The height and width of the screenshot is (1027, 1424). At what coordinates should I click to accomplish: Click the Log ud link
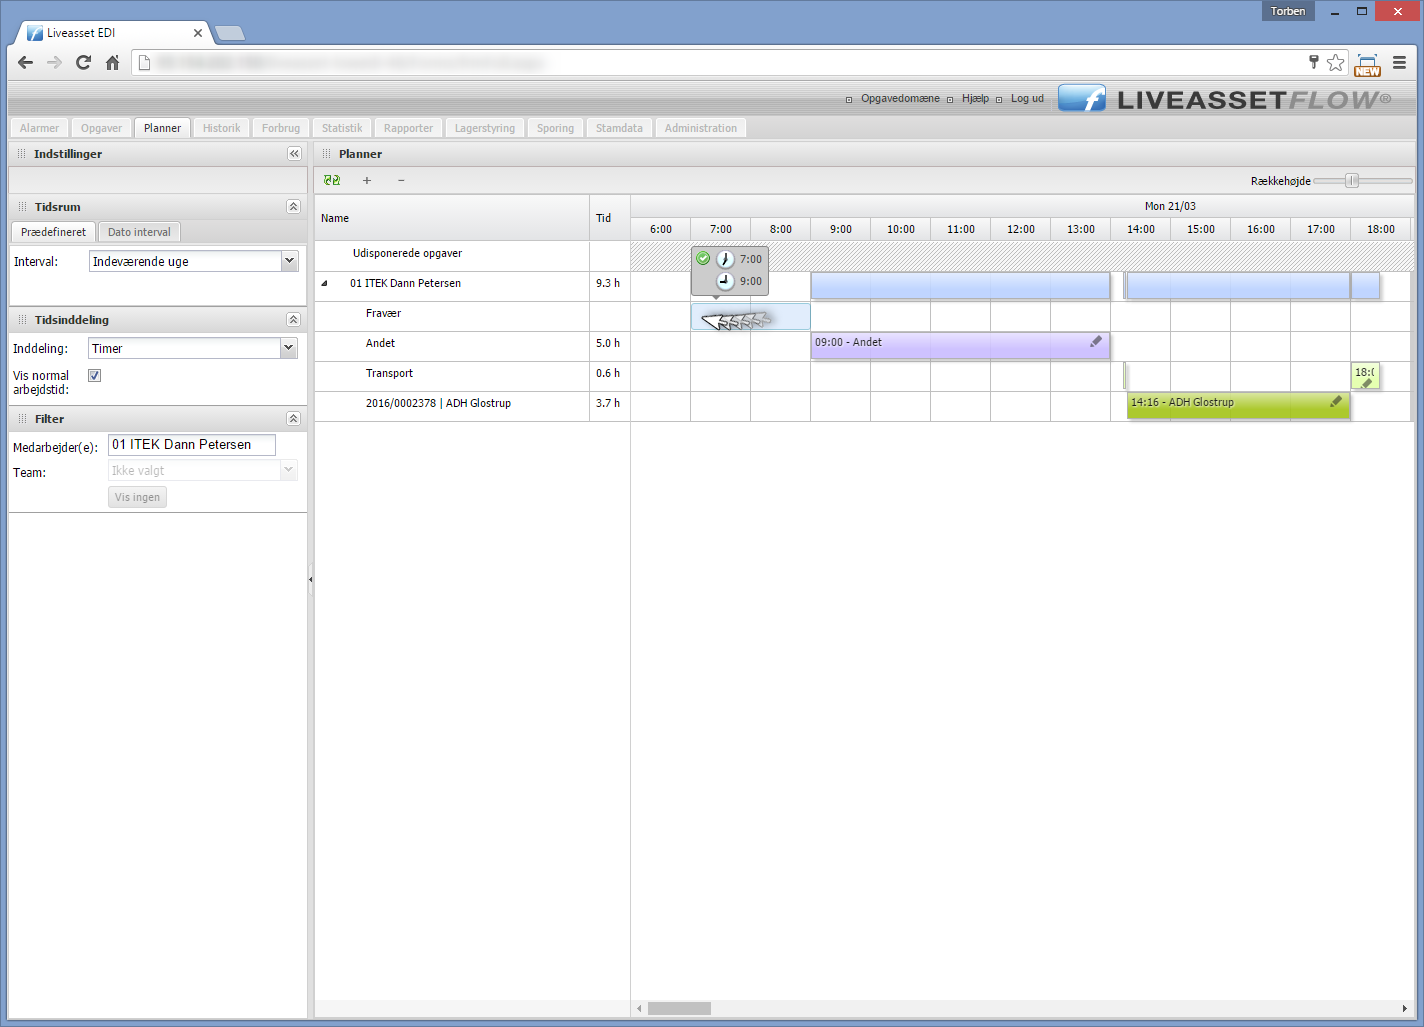[x=1027, y=99]
